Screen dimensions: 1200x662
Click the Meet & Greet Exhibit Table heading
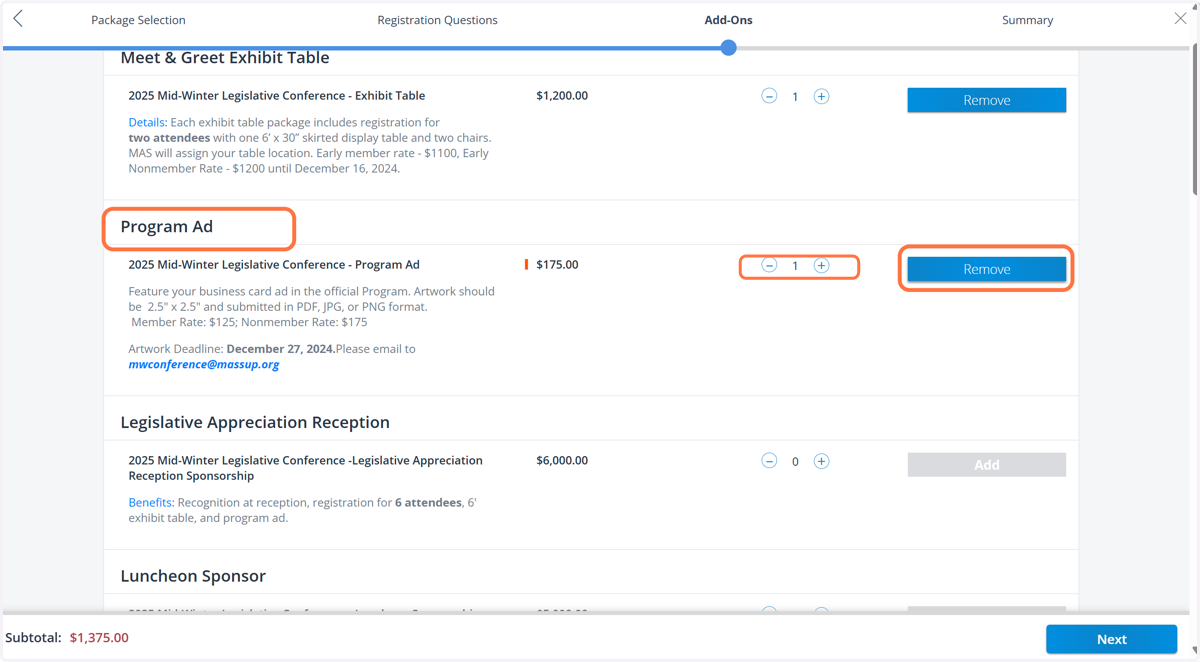click(225, 58)
